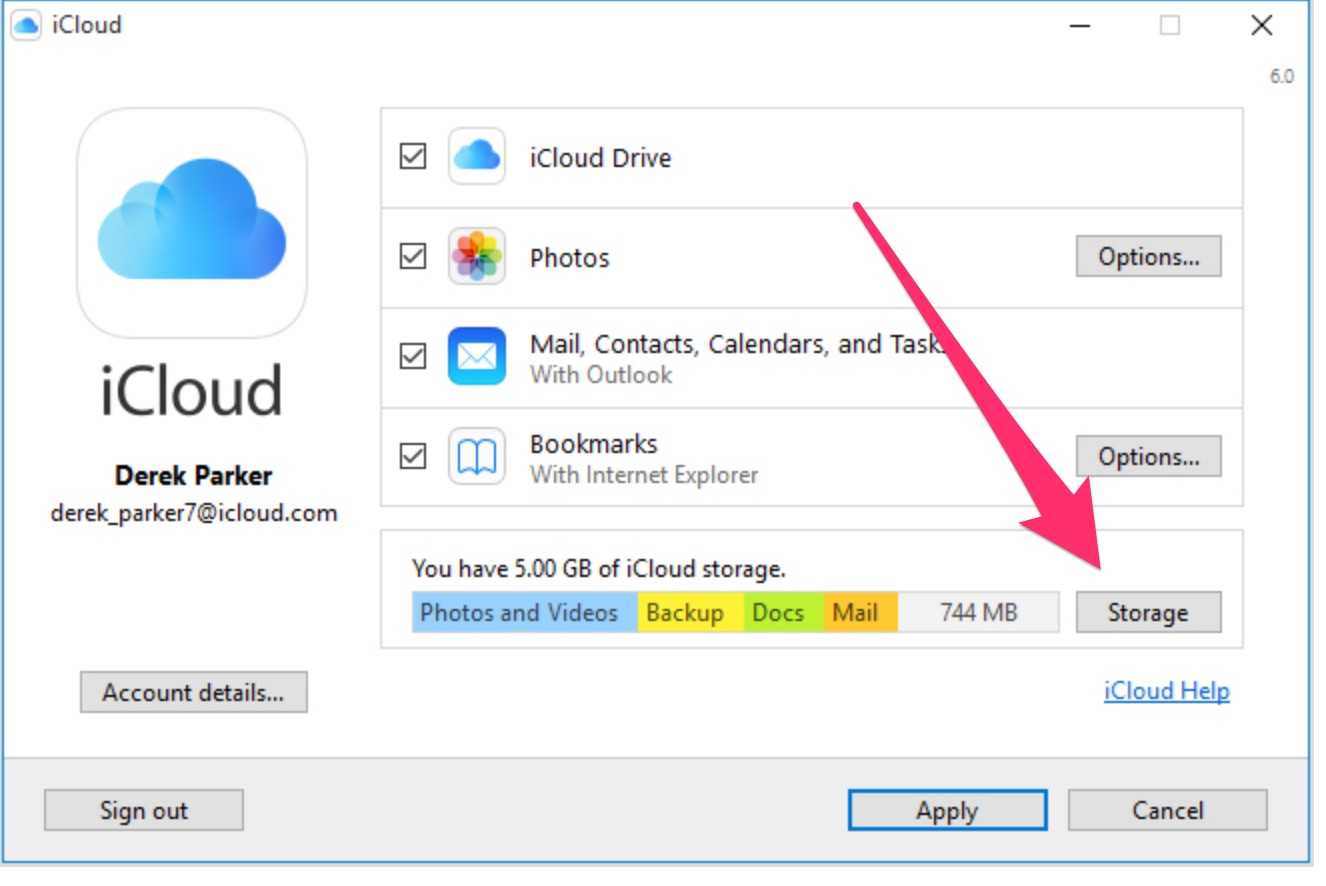The height and width of the screenshot is (886, 1326).
Task: Click the Bookmarks label text
Action: coord(593,443)
